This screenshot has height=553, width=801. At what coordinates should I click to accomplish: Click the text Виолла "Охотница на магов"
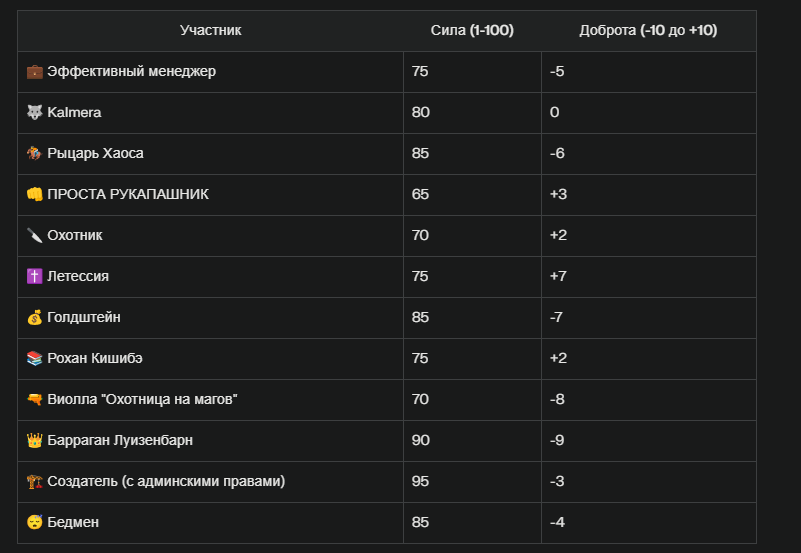click(142, 399)
